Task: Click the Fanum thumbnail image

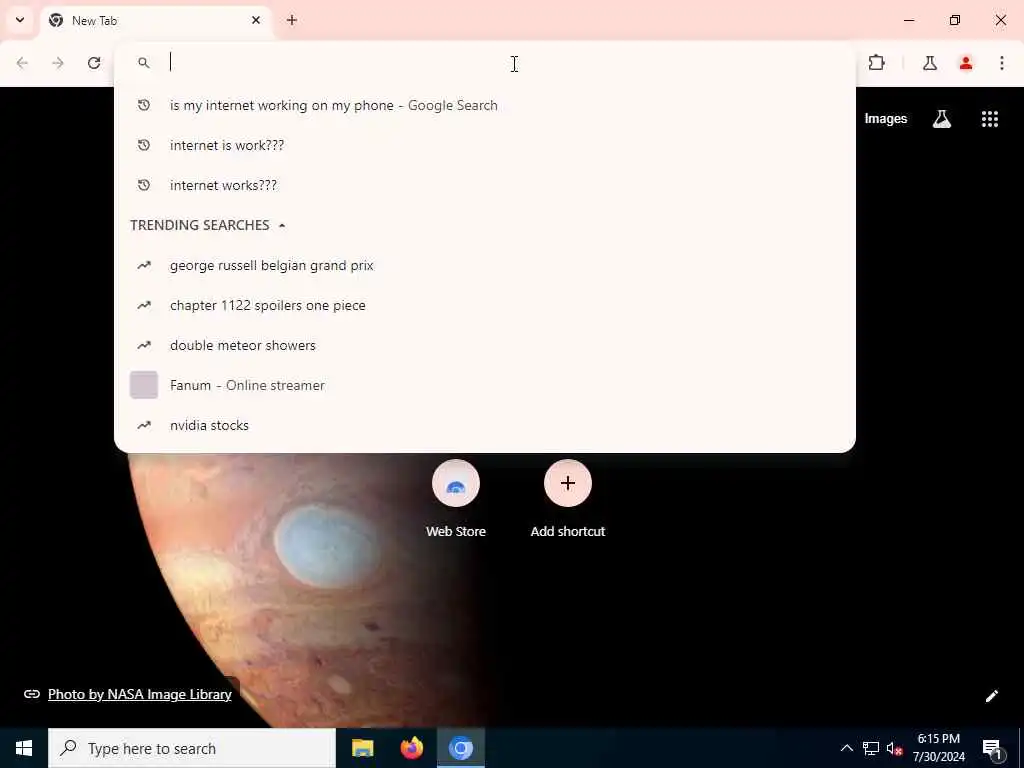Action: (144, 385)
